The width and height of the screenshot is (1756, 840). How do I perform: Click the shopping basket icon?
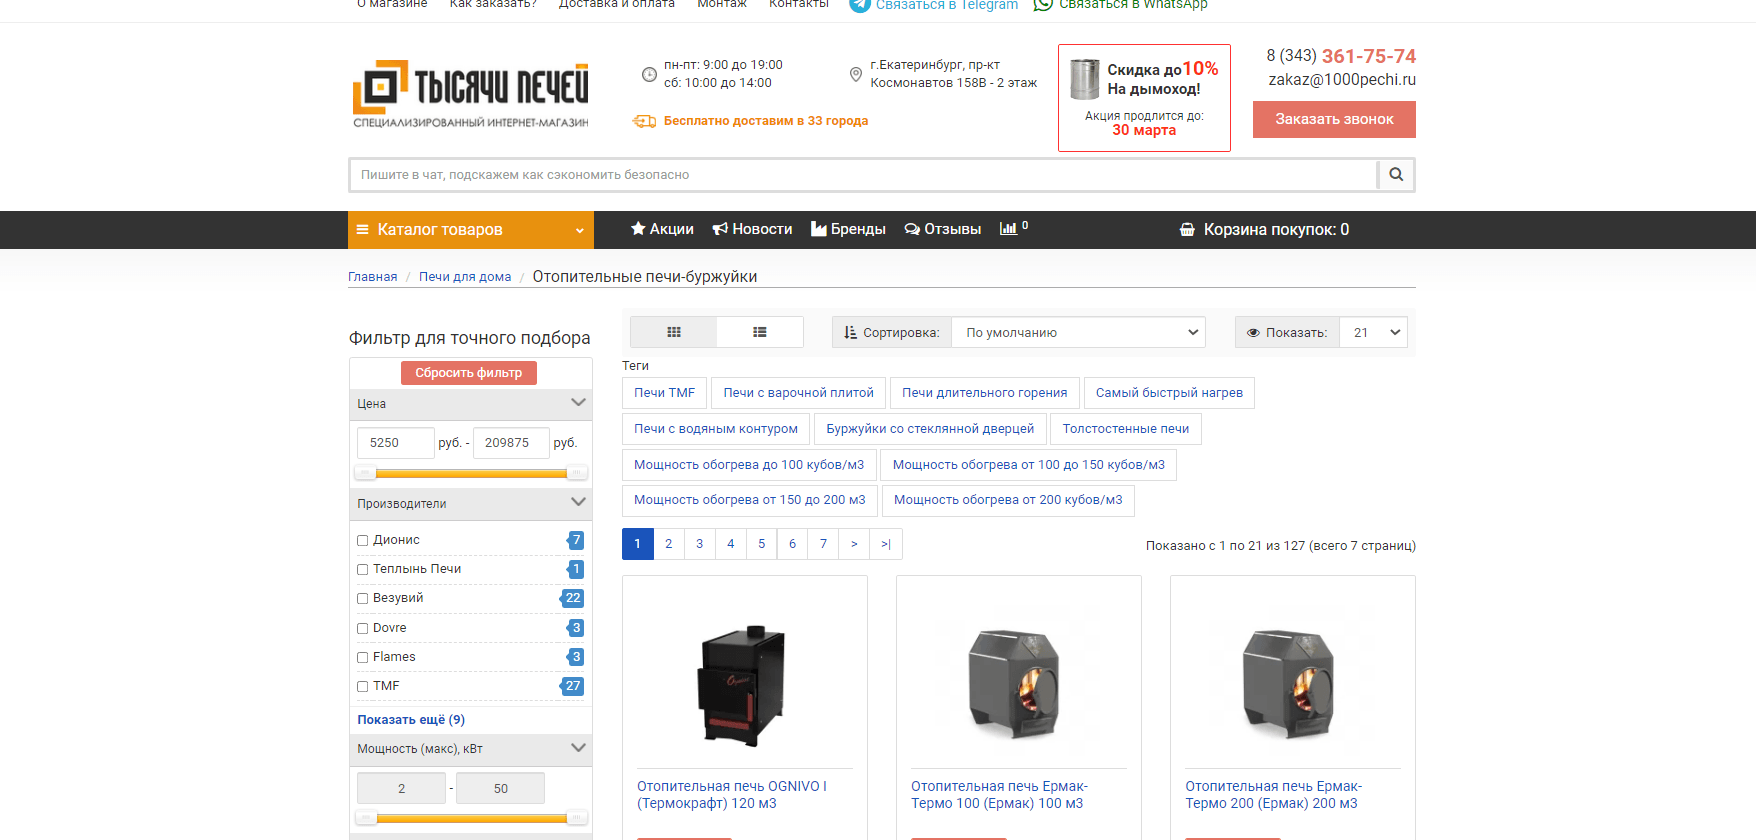coord(1187,230)
